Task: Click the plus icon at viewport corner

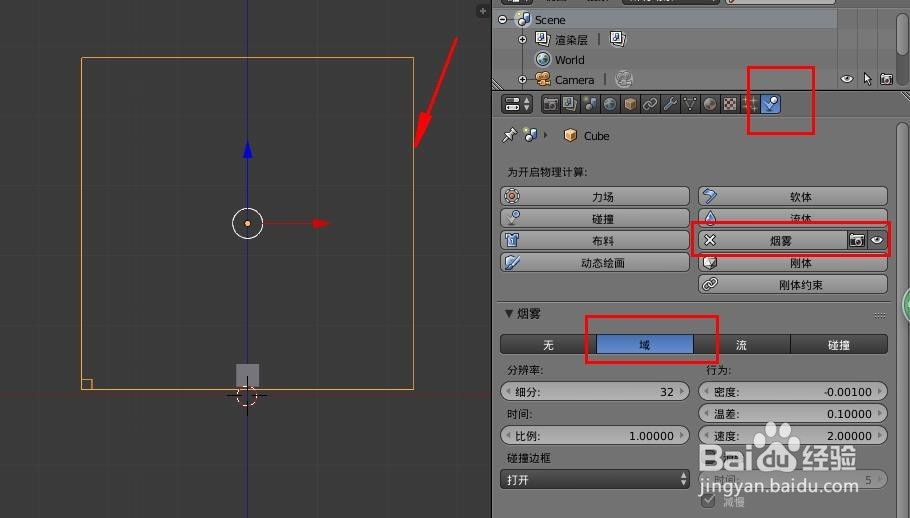Action: [x=482, y=10]
